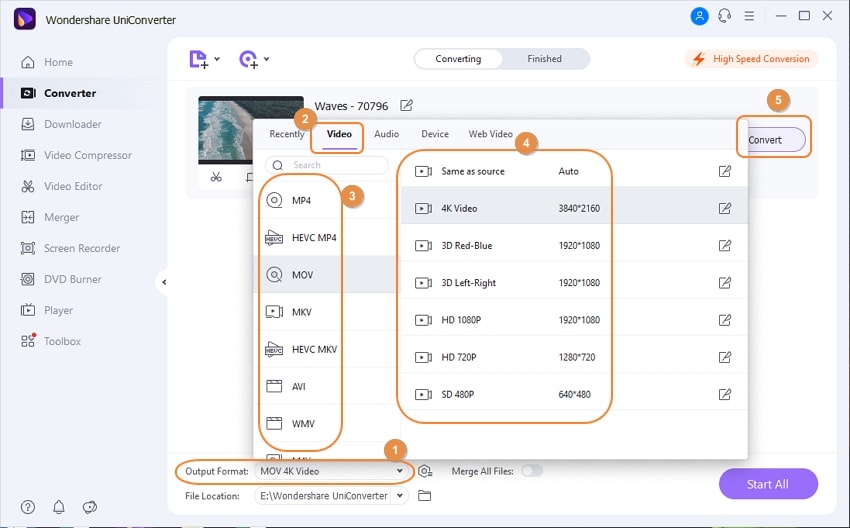Rename the Waves - 70796 file
The height and width of the screenshot is (528, 850).
click(406, 106)
